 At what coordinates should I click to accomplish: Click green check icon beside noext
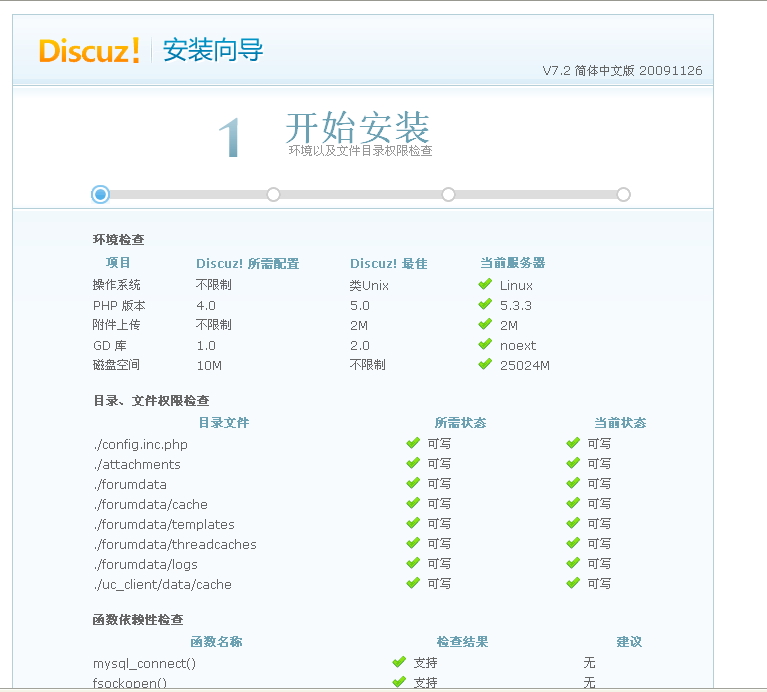(x=485, y=344)
